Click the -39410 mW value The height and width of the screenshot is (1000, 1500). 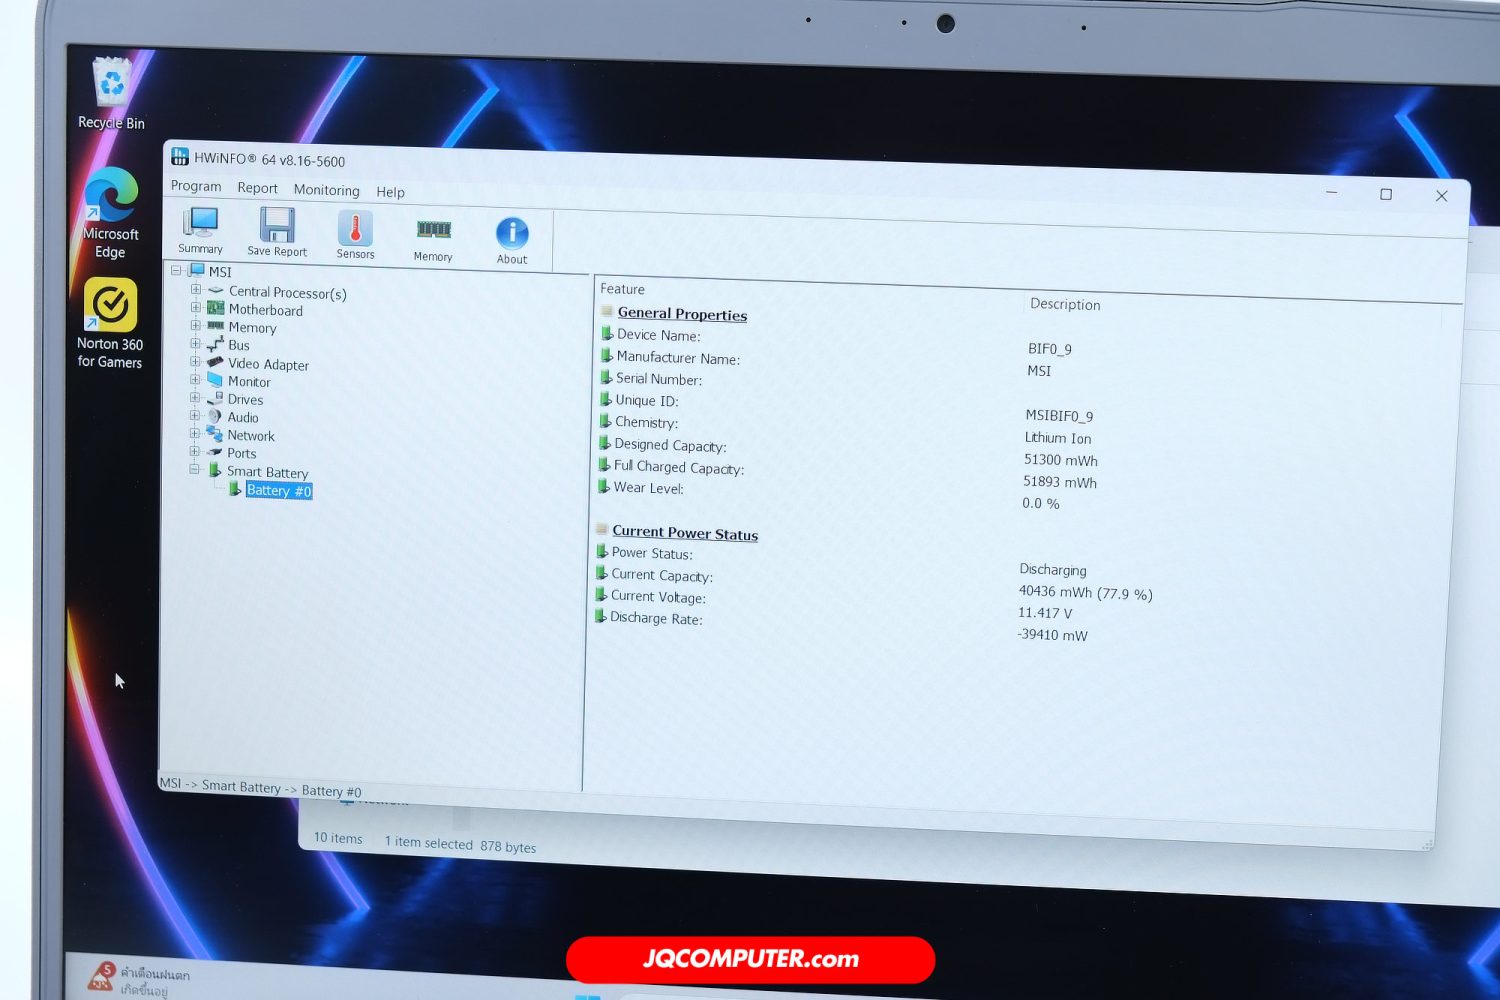pyautogui.click(x=1052, y=635)
